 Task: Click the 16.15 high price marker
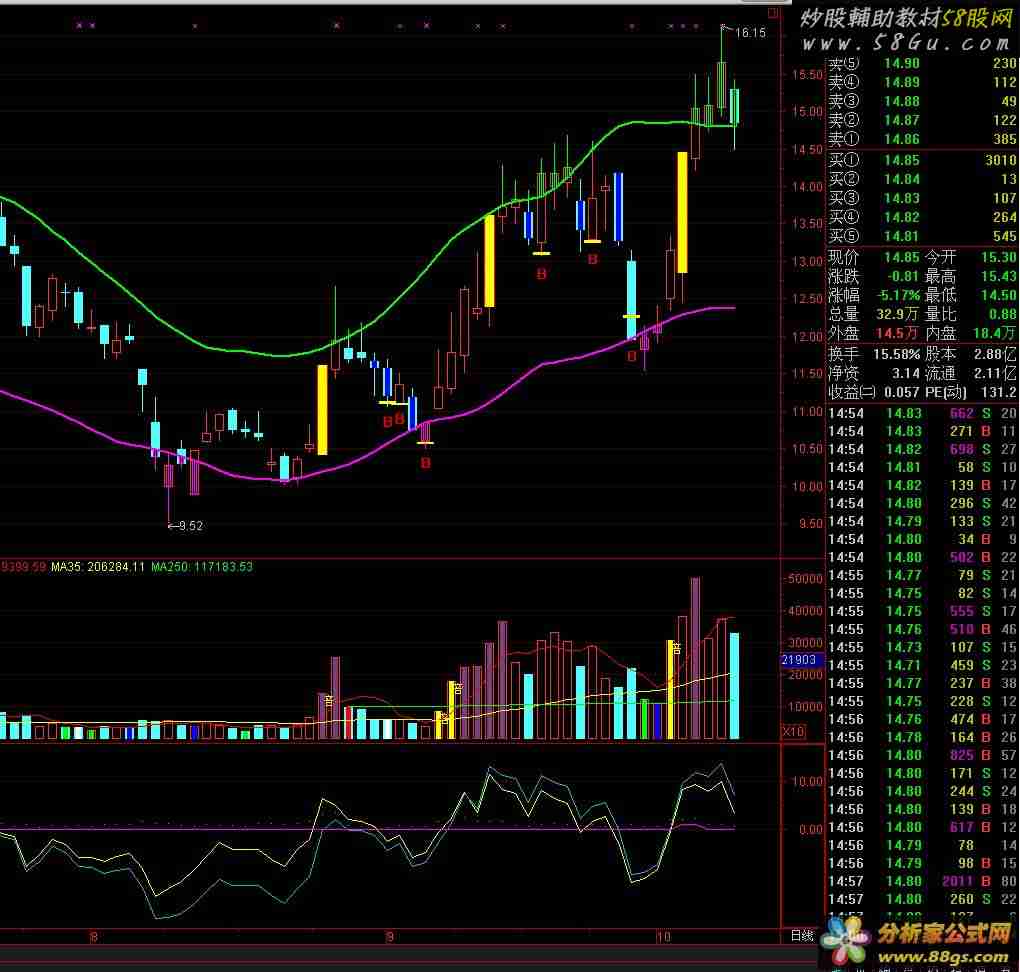(x=751, y=33)
